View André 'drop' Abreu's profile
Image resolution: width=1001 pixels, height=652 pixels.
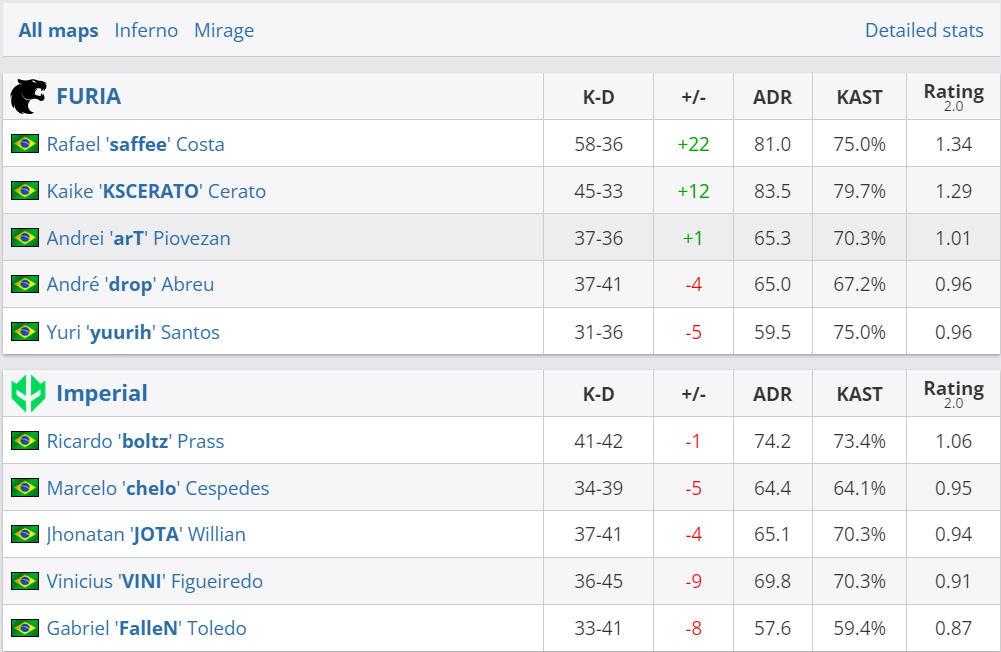tap(130, 285)
